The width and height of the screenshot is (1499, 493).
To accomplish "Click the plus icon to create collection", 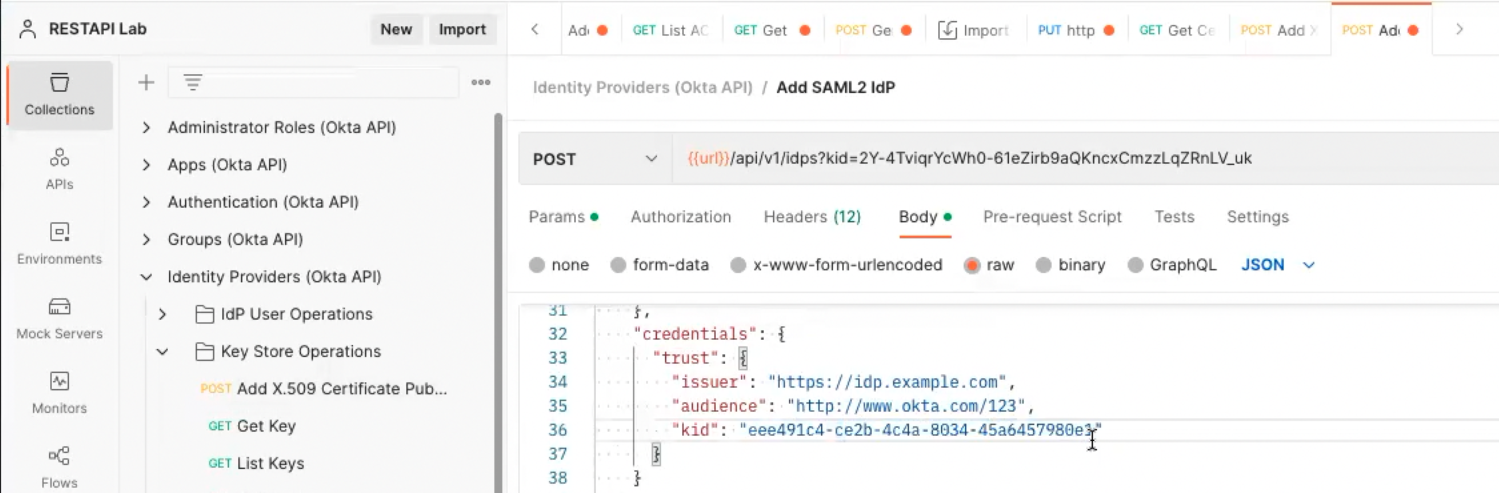I will click(x=146, y=83).
